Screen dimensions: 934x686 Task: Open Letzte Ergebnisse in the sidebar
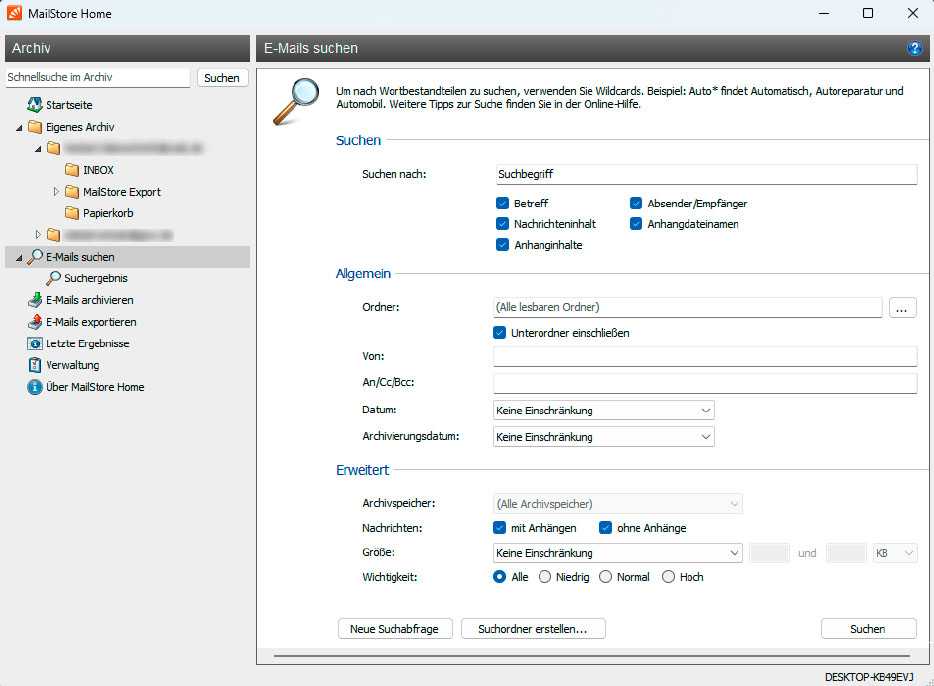88,344
